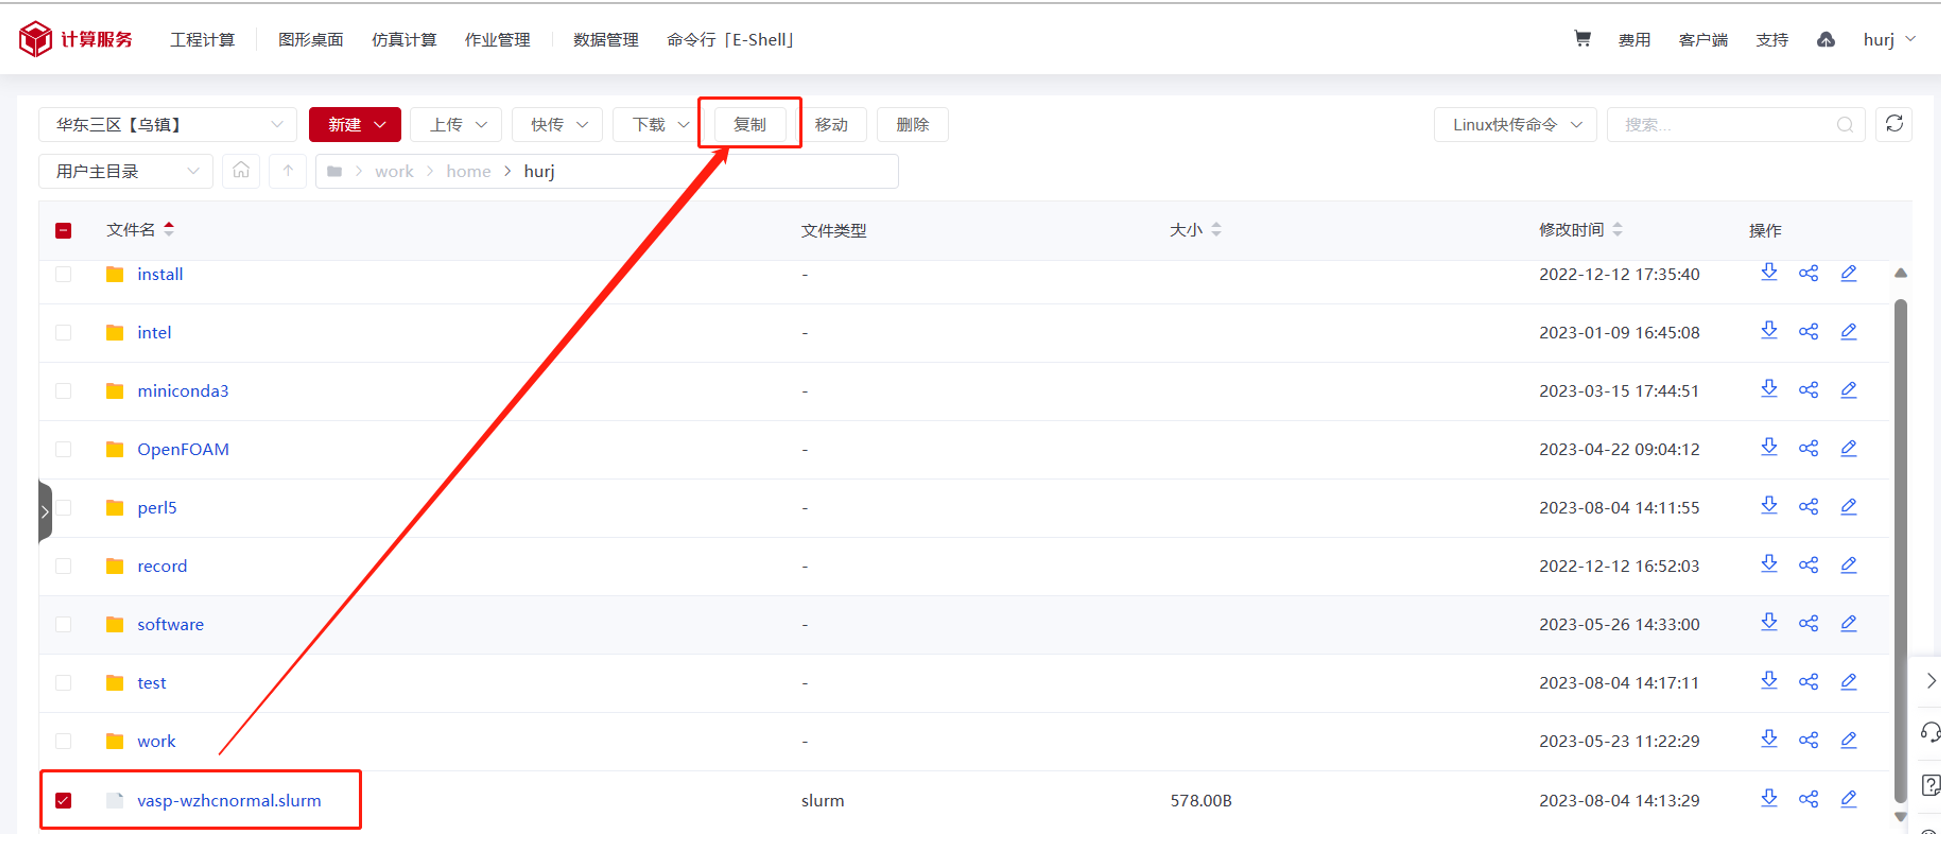Screen dimensions: 1941x850
Task: Rename the software folder
Action: pos(1848,623)
